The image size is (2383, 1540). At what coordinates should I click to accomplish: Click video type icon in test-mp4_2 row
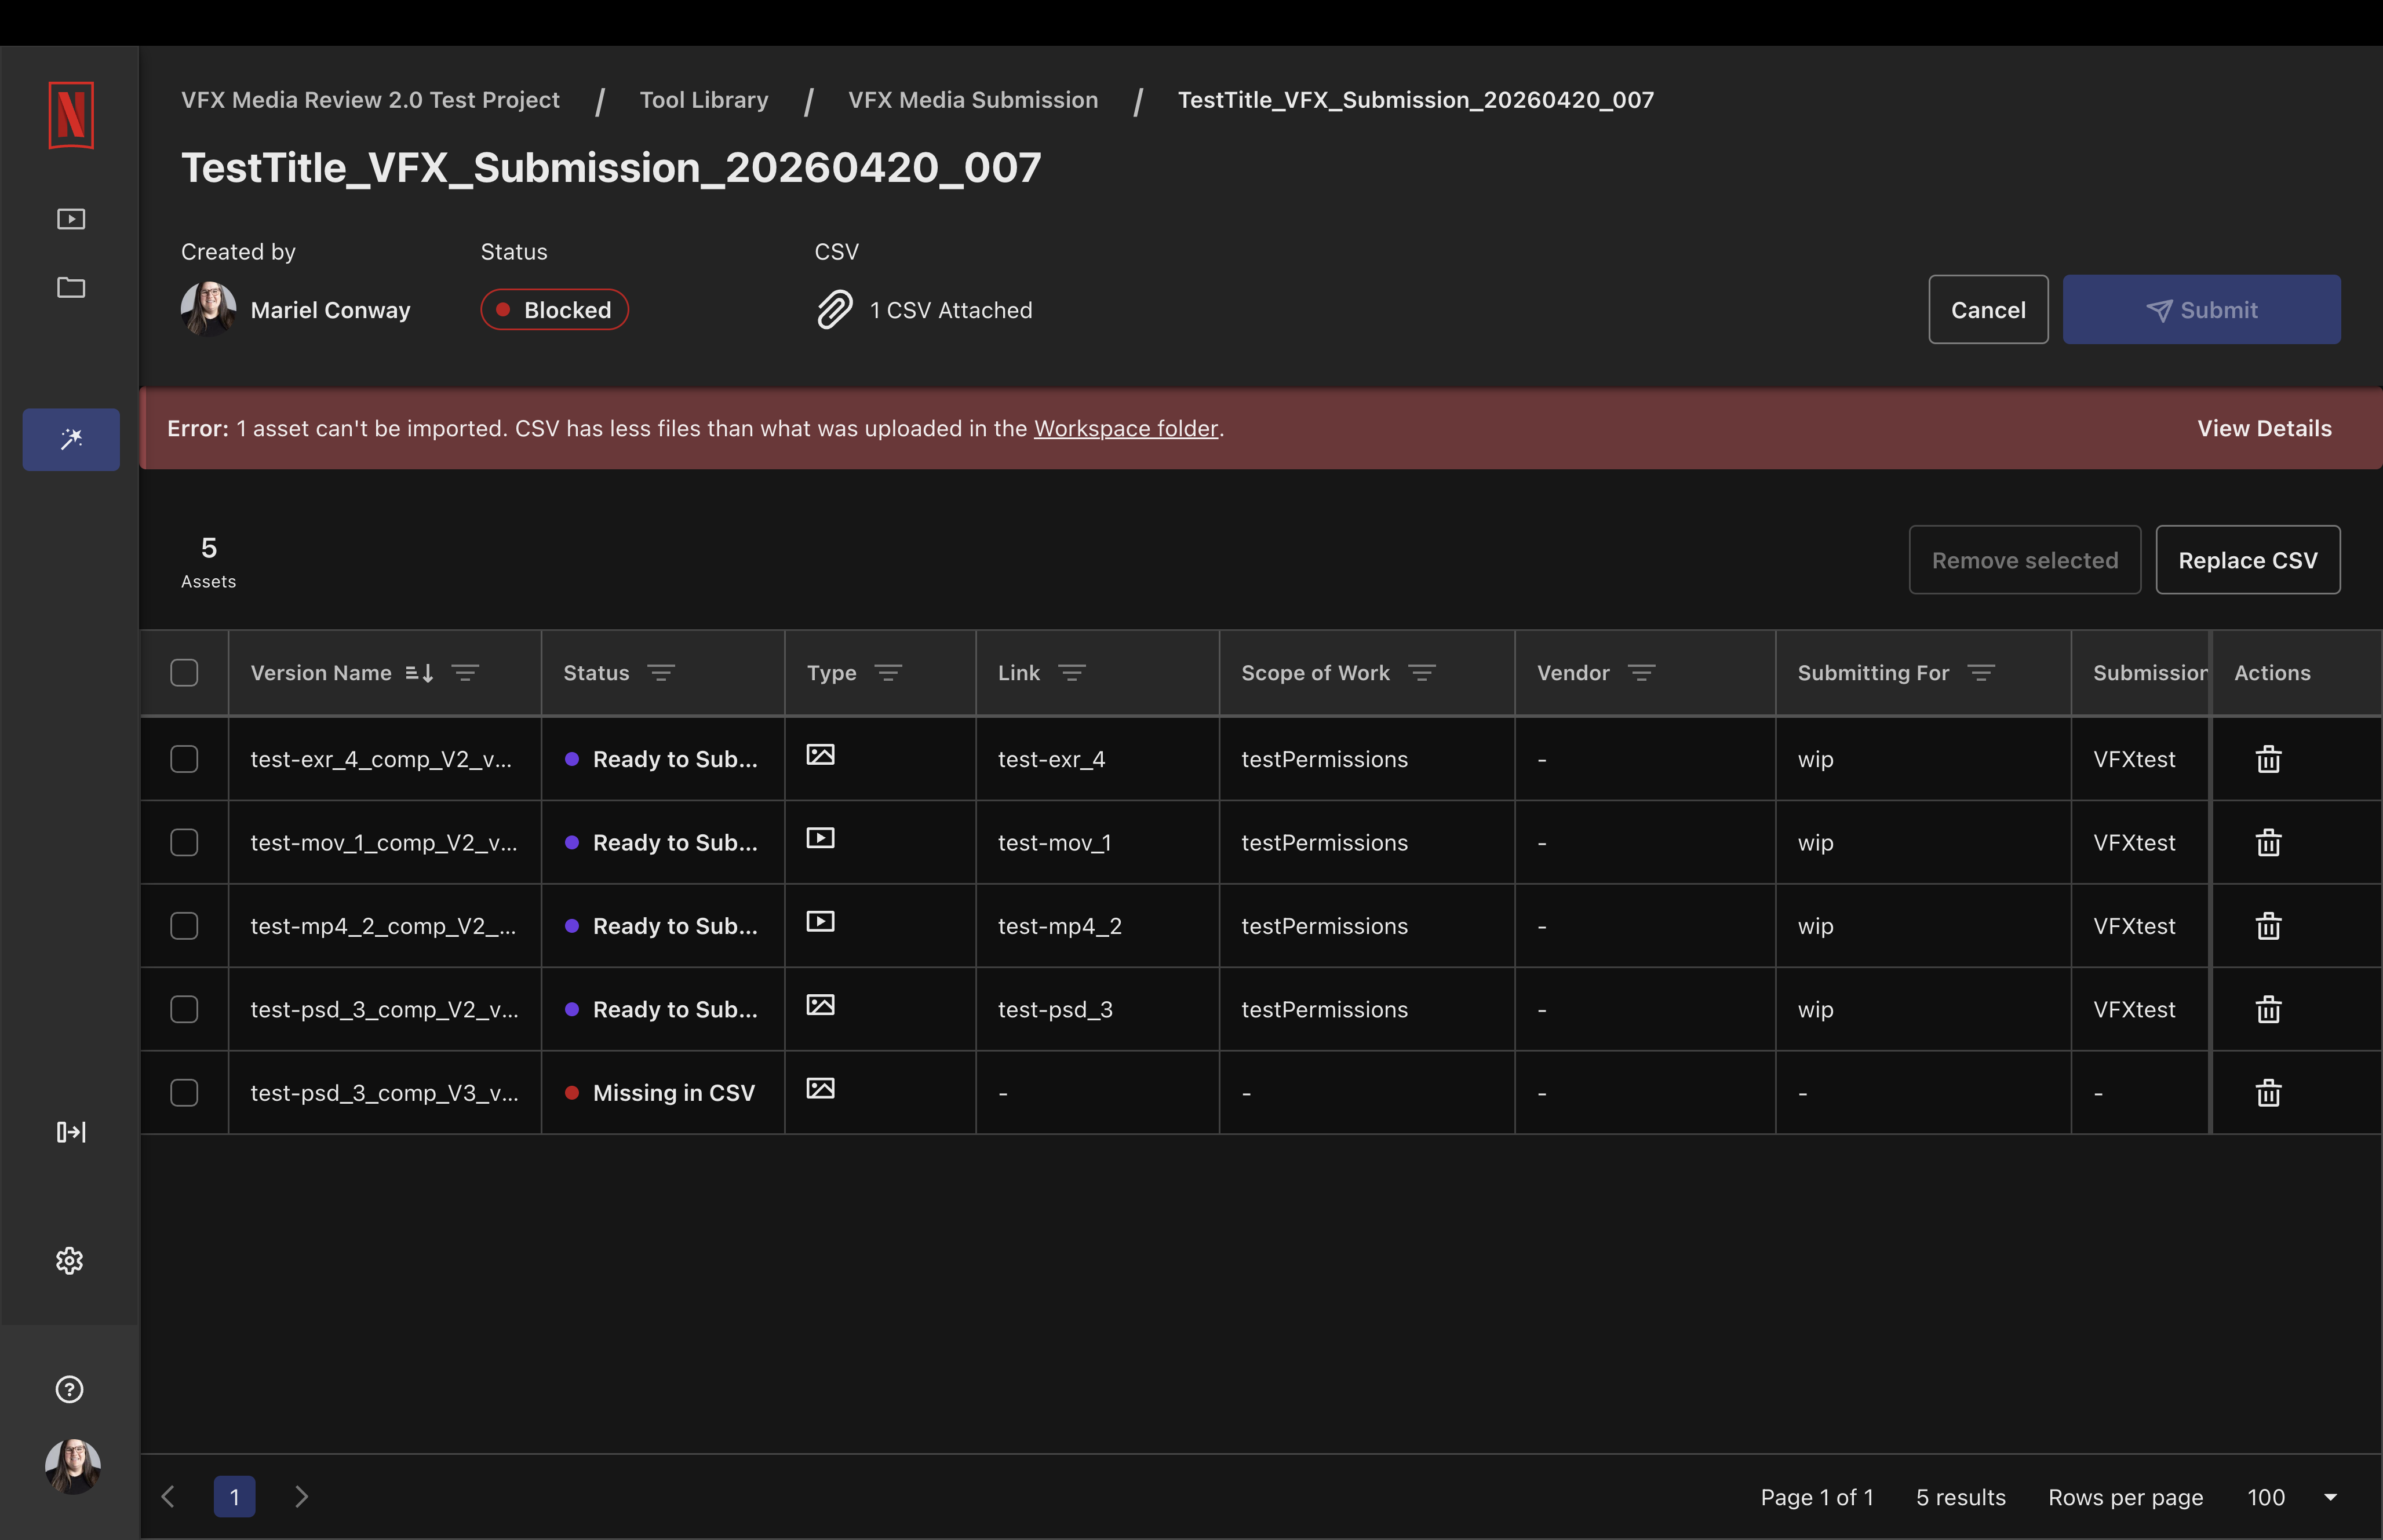point(821,922)
